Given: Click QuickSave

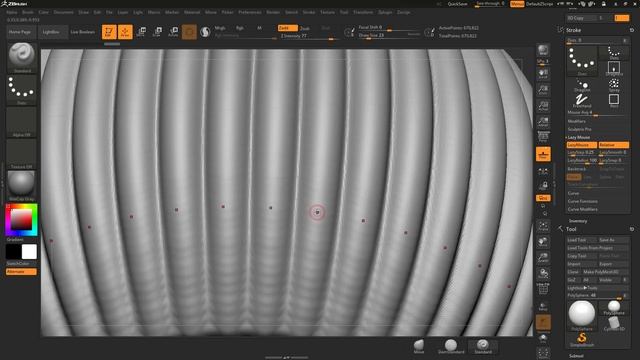Looking at the screenshot, I should coord(458,4).
